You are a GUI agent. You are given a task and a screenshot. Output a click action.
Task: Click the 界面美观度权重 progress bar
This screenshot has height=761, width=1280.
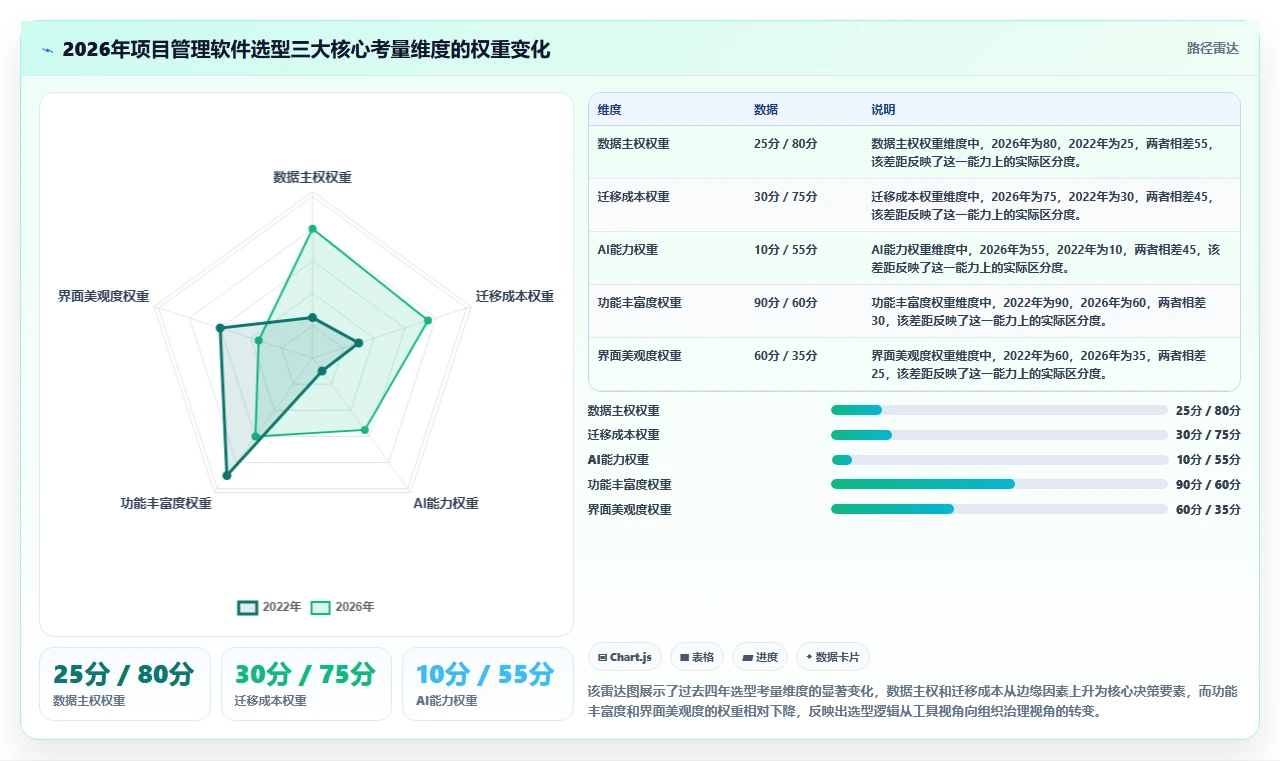click(999, 509)
